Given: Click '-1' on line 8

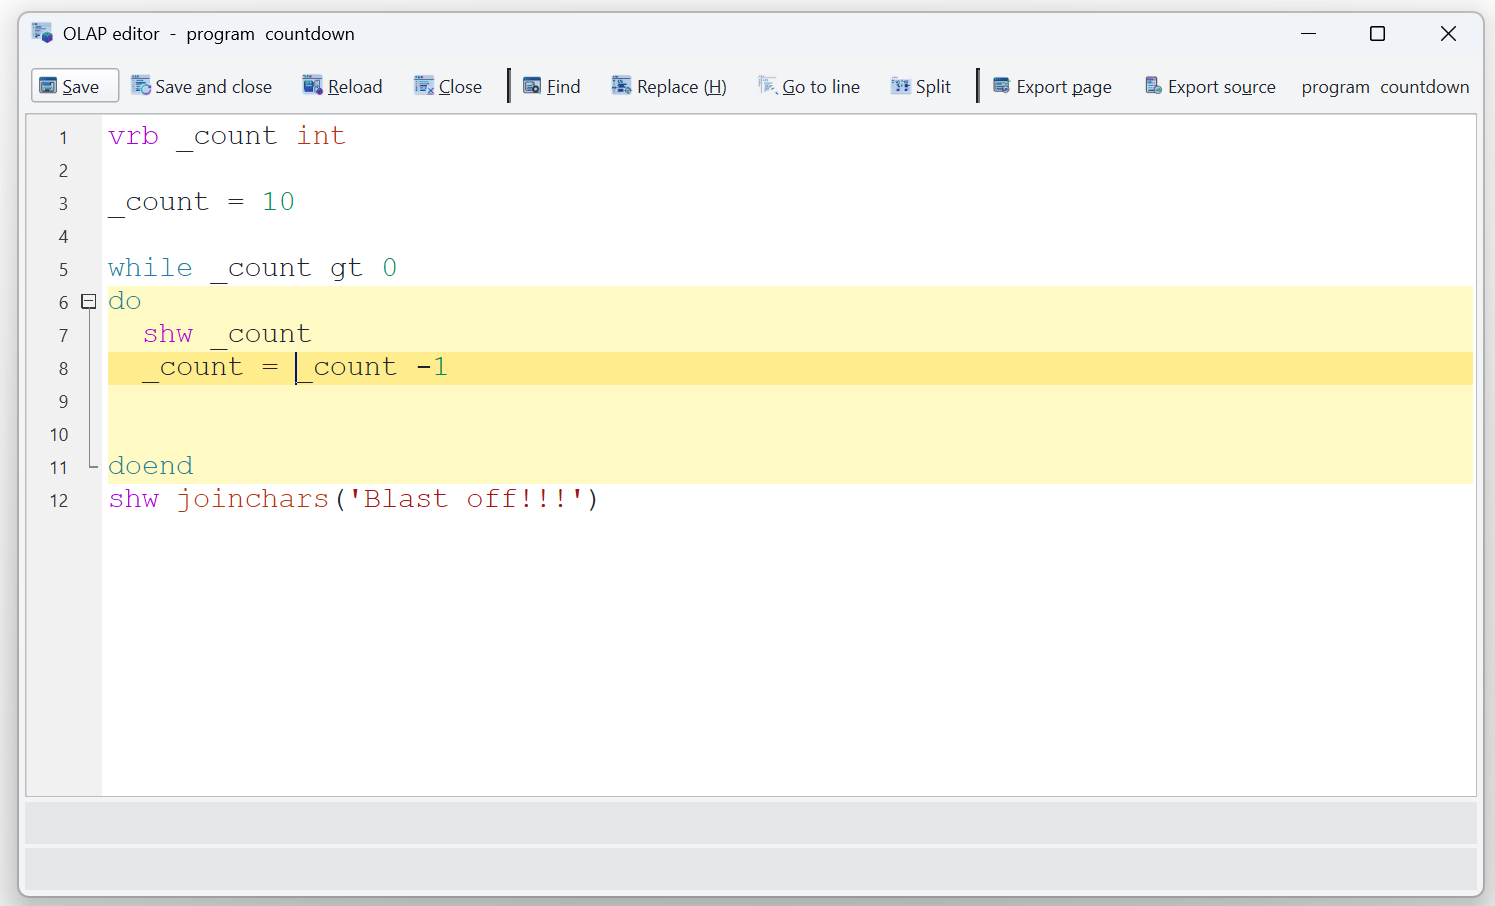Looking at the screenshot, I should tap(432, 367).
